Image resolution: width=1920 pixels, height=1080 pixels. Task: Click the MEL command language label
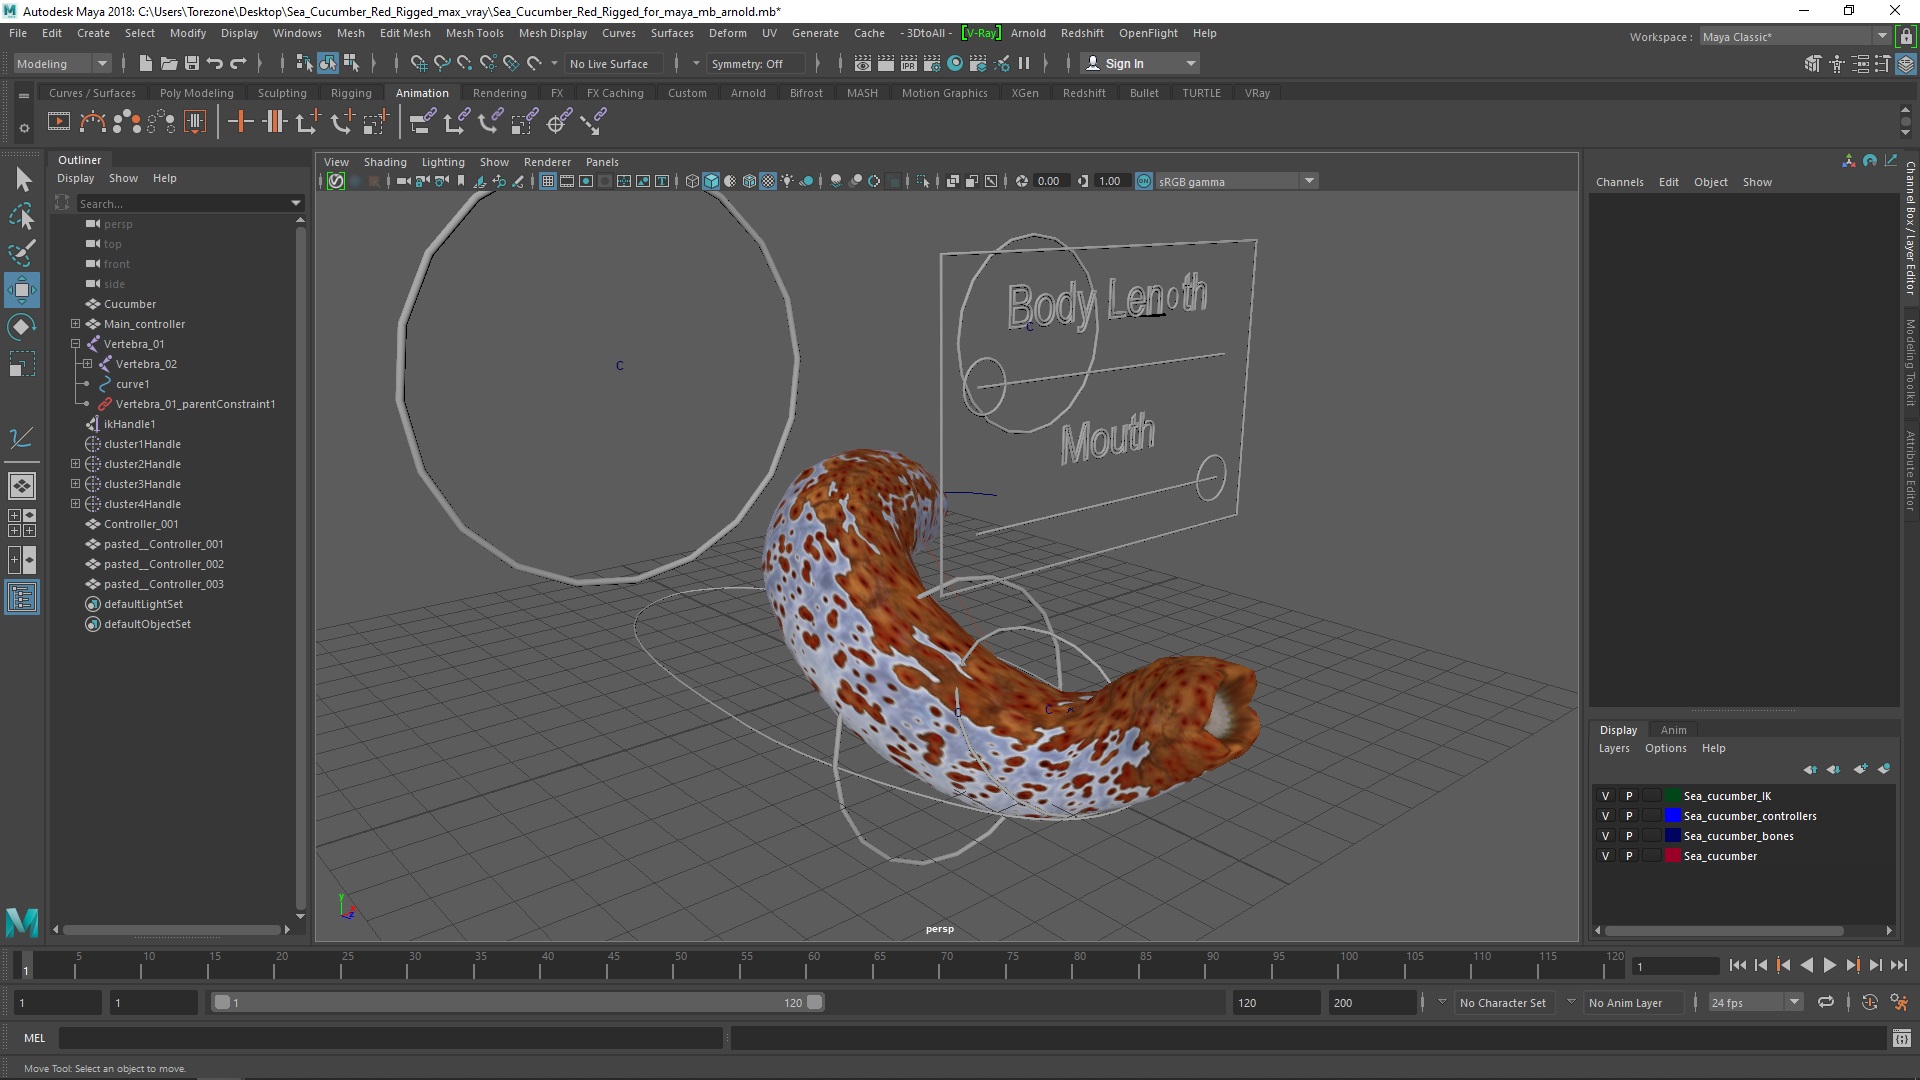coord(35,1038)
